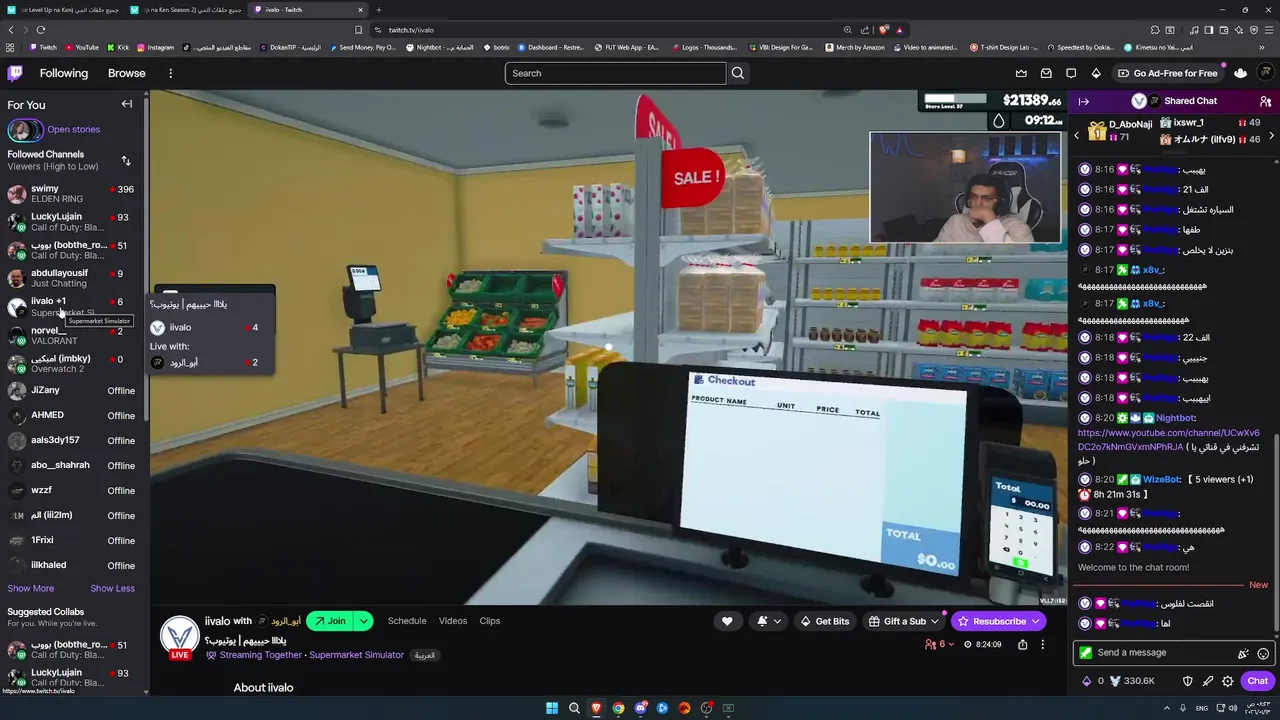1280x720 pixels.
Task: Open the more options menu beside Browse
Action: pos(170,73)
